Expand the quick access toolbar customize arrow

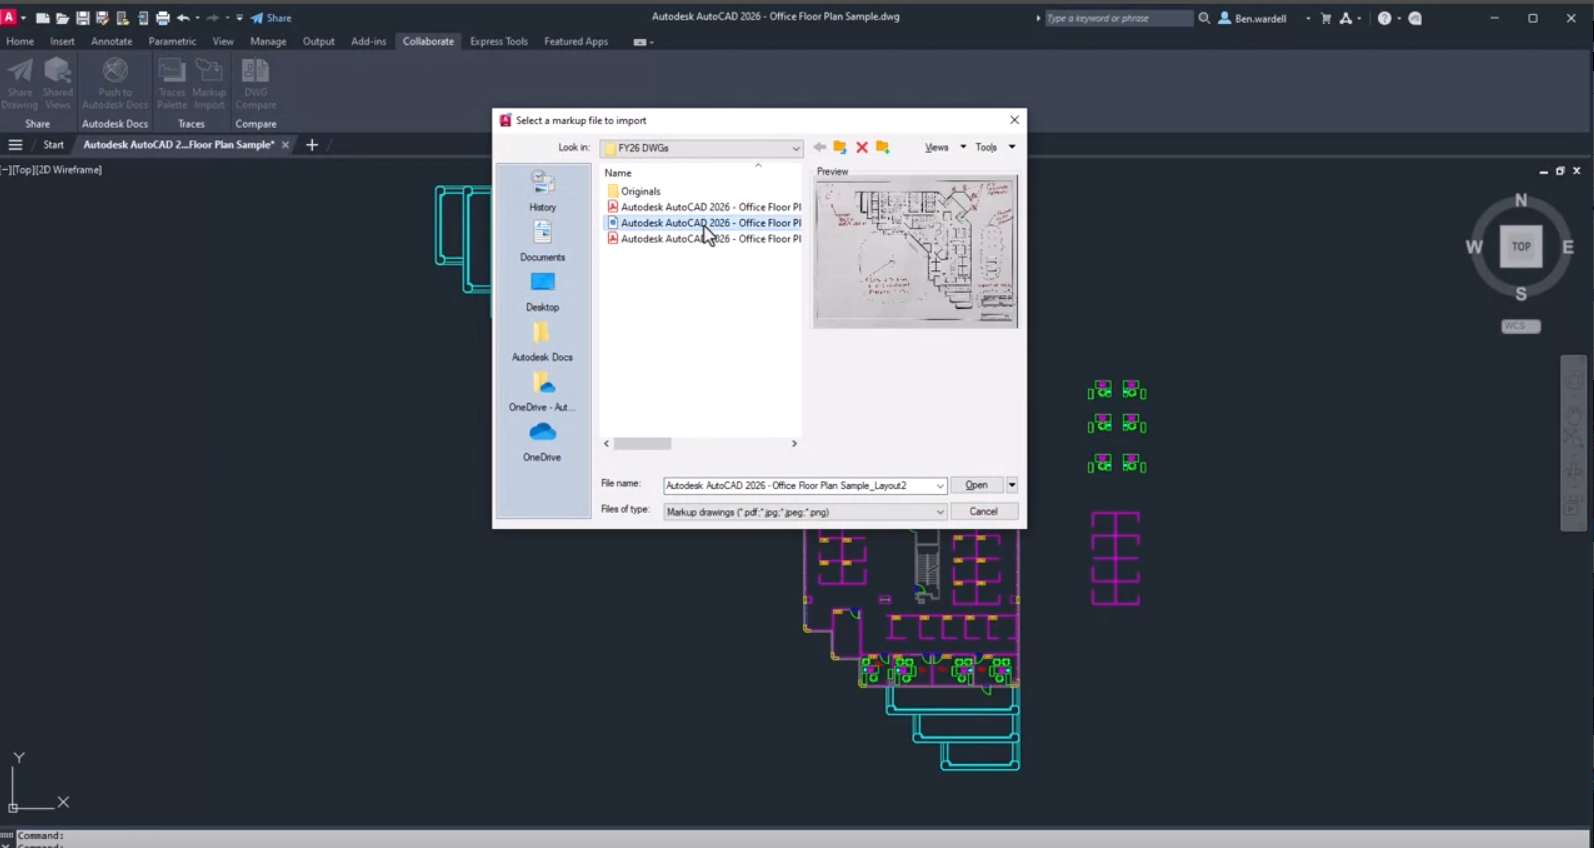coord(239,18)
